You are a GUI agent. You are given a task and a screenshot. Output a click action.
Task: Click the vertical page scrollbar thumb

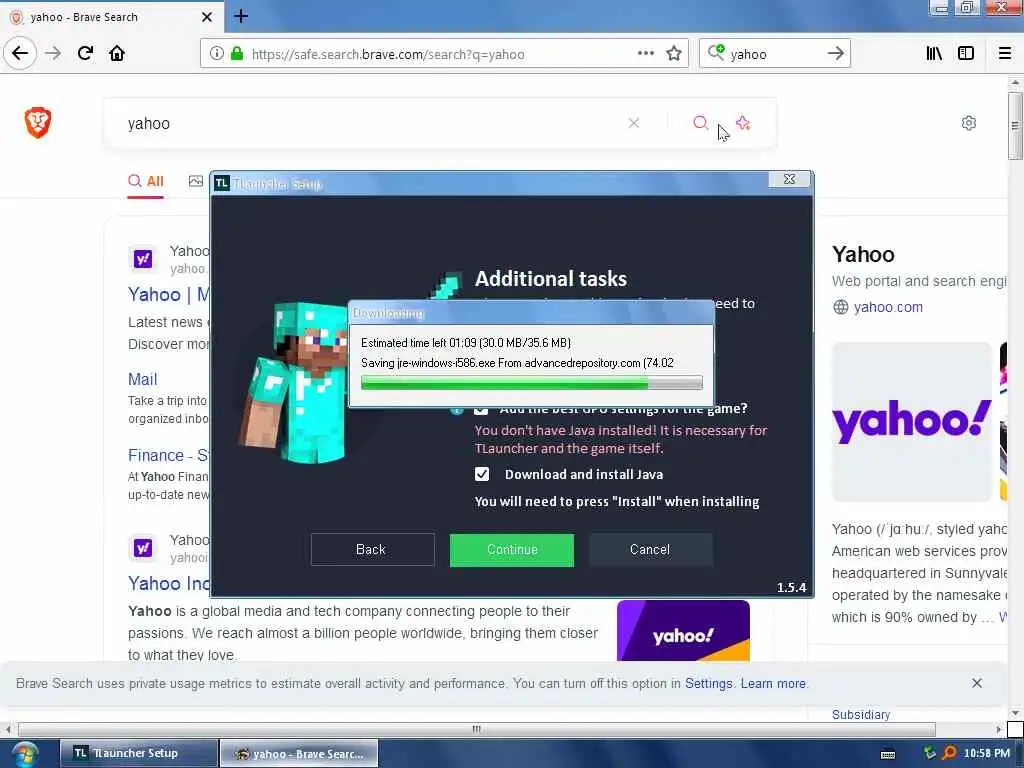pos(1014,125)
